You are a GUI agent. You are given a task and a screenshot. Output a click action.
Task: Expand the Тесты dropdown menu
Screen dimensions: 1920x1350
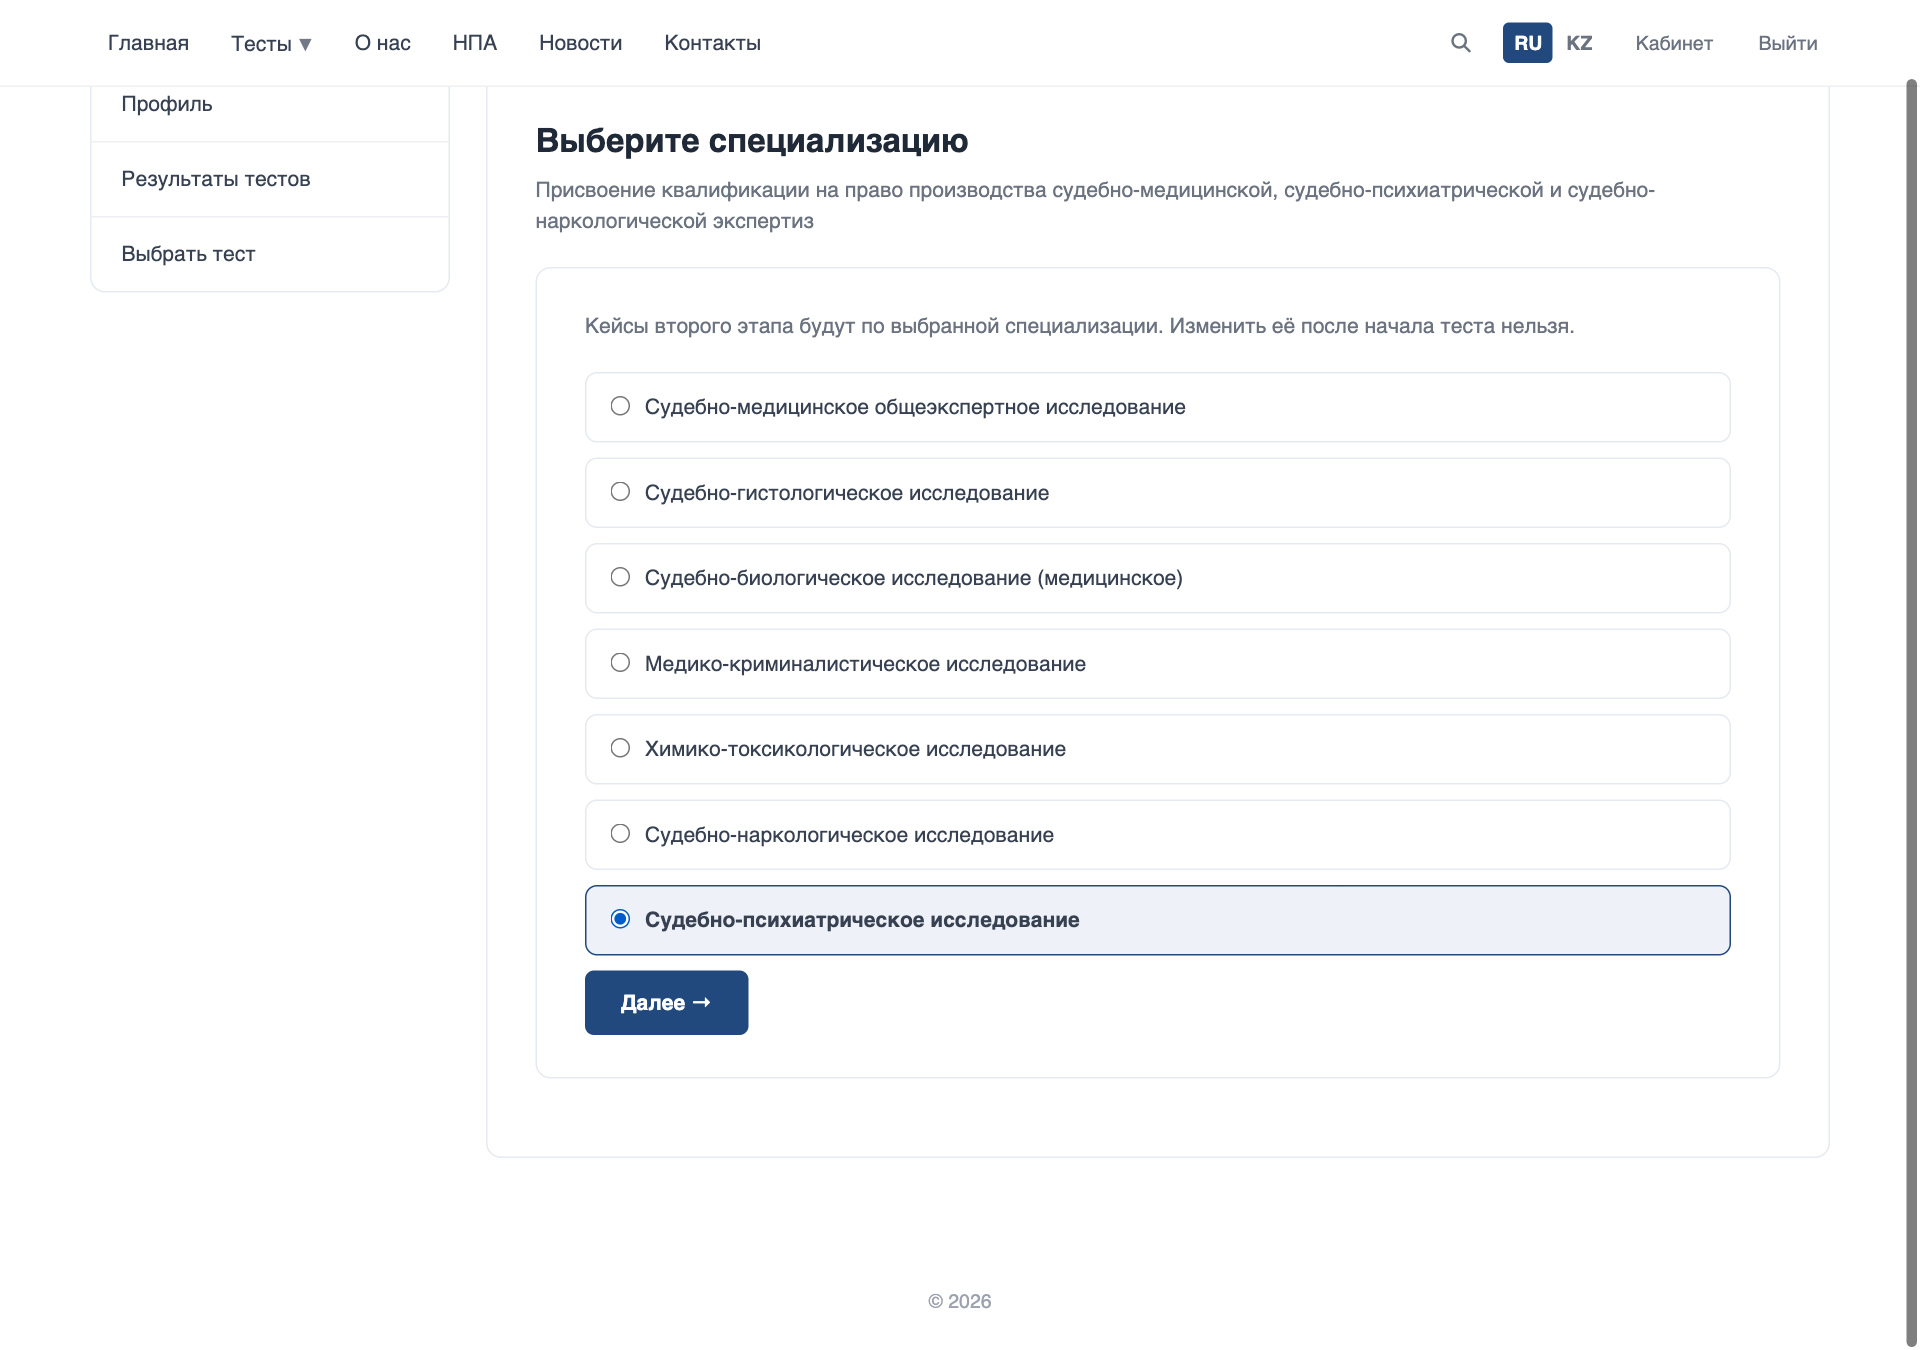(x=271, y=43)
